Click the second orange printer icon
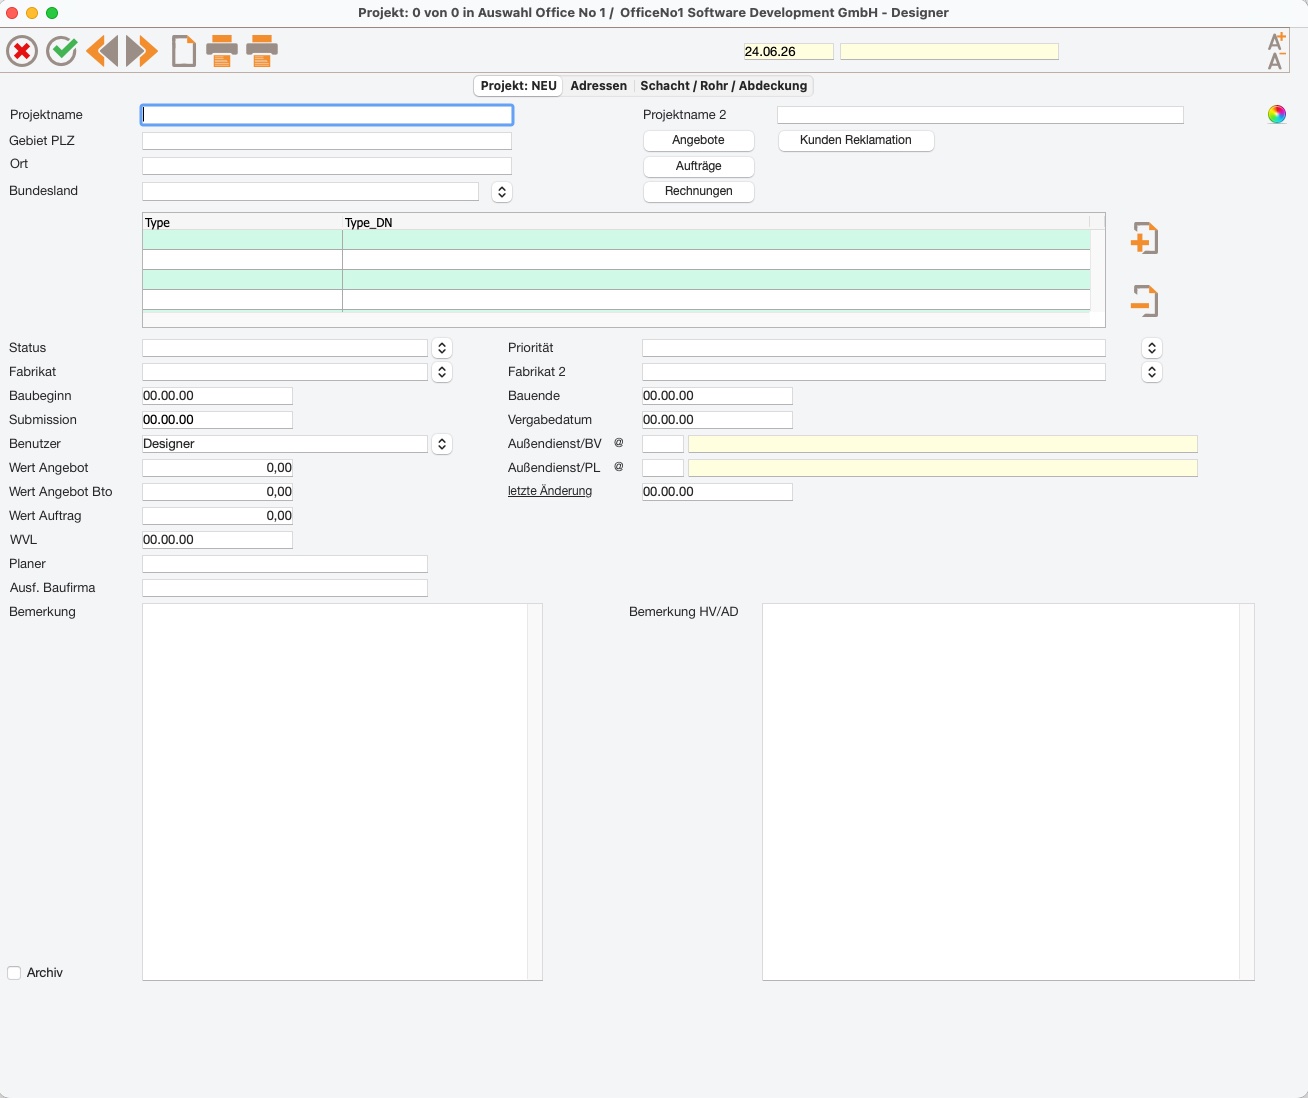This screenshot has height=1098, width=1308. pos(262,51)
